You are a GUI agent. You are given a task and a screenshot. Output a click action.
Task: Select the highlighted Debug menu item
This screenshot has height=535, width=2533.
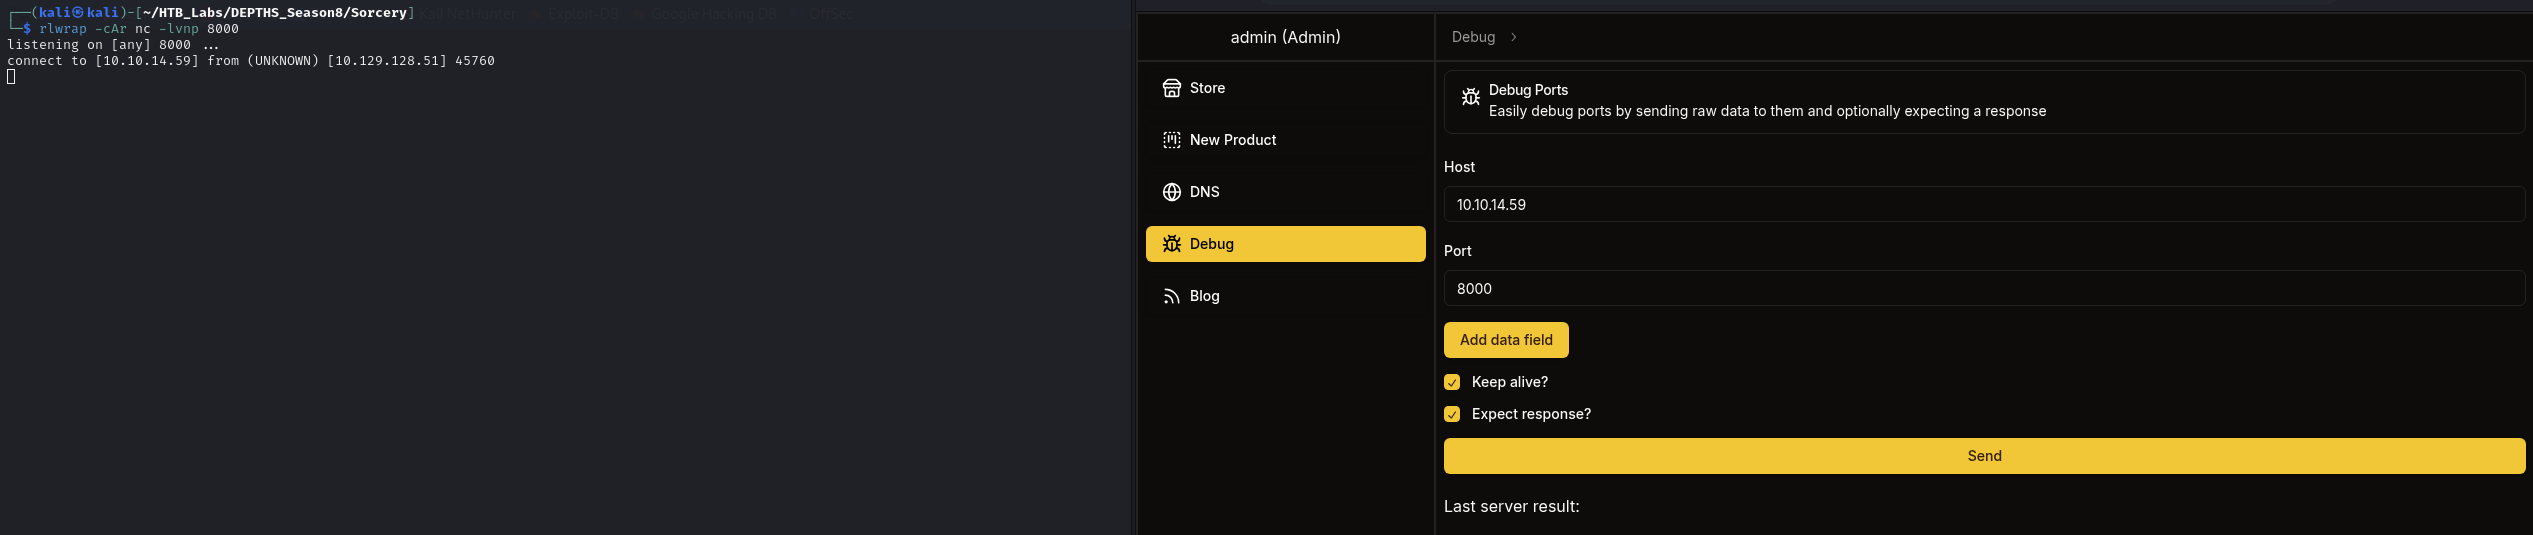[x=1285, y=244]
